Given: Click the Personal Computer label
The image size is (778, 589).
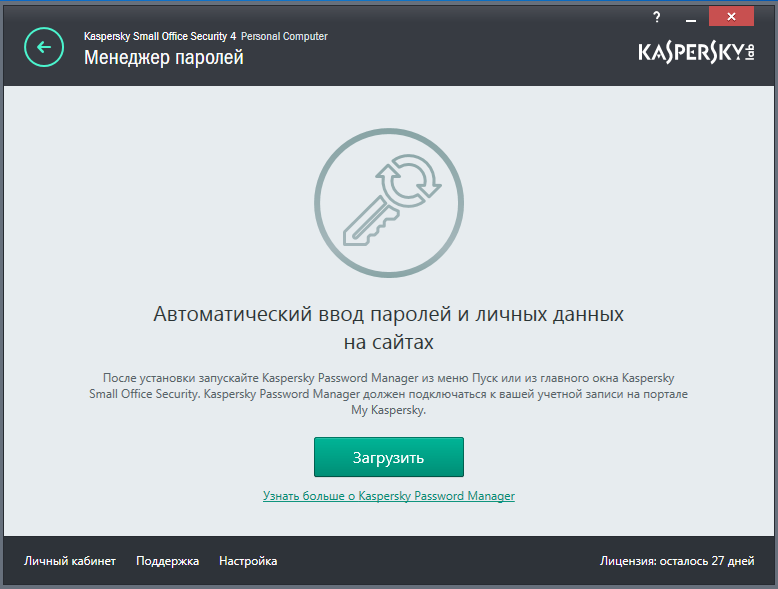Looking at the screenshot, I should (284, 36).
